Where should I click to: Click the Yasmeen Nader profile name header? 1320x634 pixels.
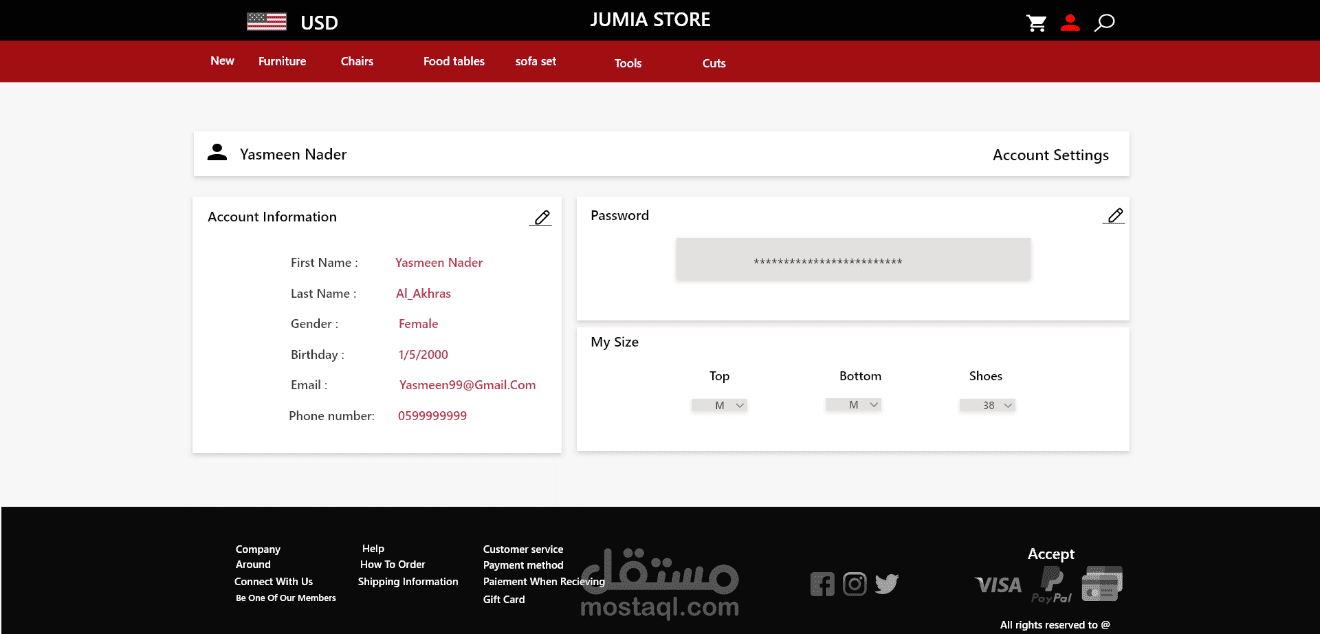pos(293,154)
